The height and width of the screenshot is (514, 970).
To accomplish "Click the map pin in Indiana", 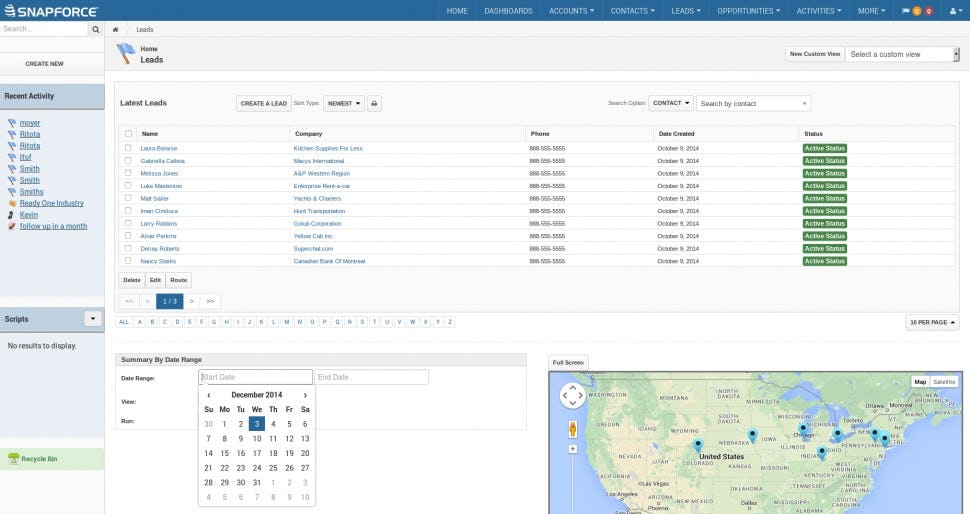I will click(x=822, y=452).
